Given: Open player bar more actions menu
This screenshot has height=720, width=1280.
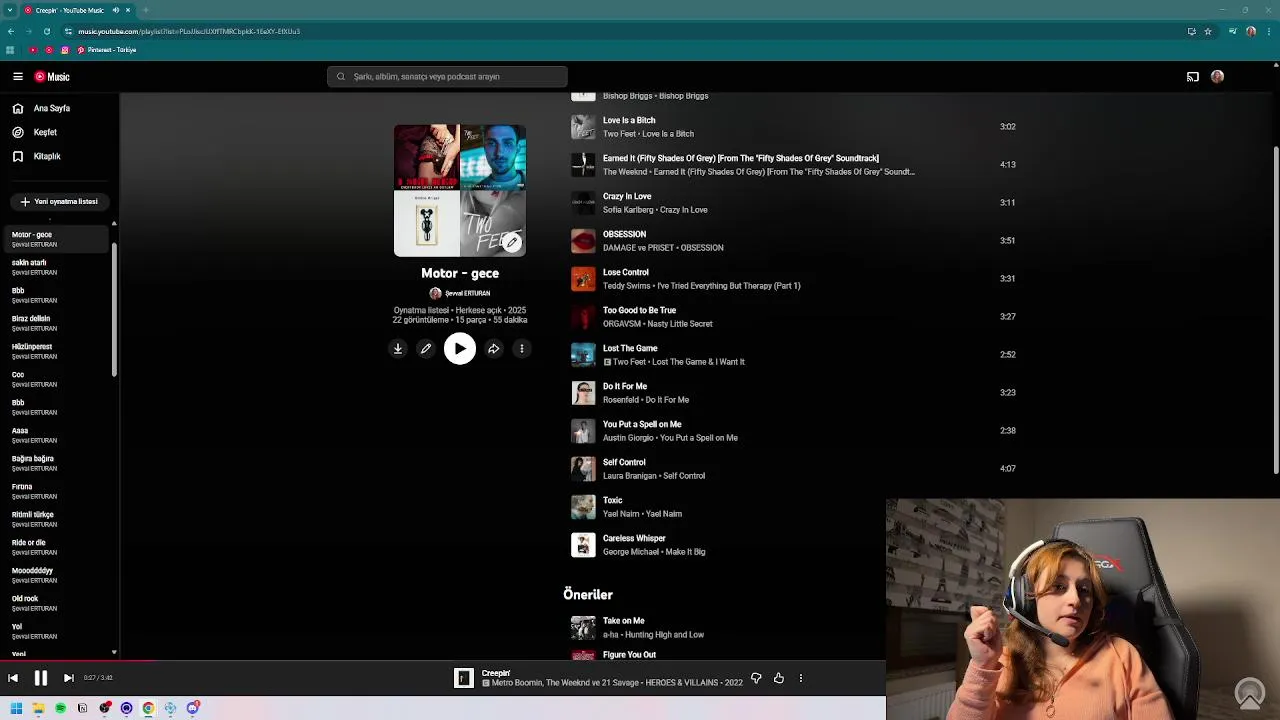Looking at the screenshot, I should [x=801, y=678].
